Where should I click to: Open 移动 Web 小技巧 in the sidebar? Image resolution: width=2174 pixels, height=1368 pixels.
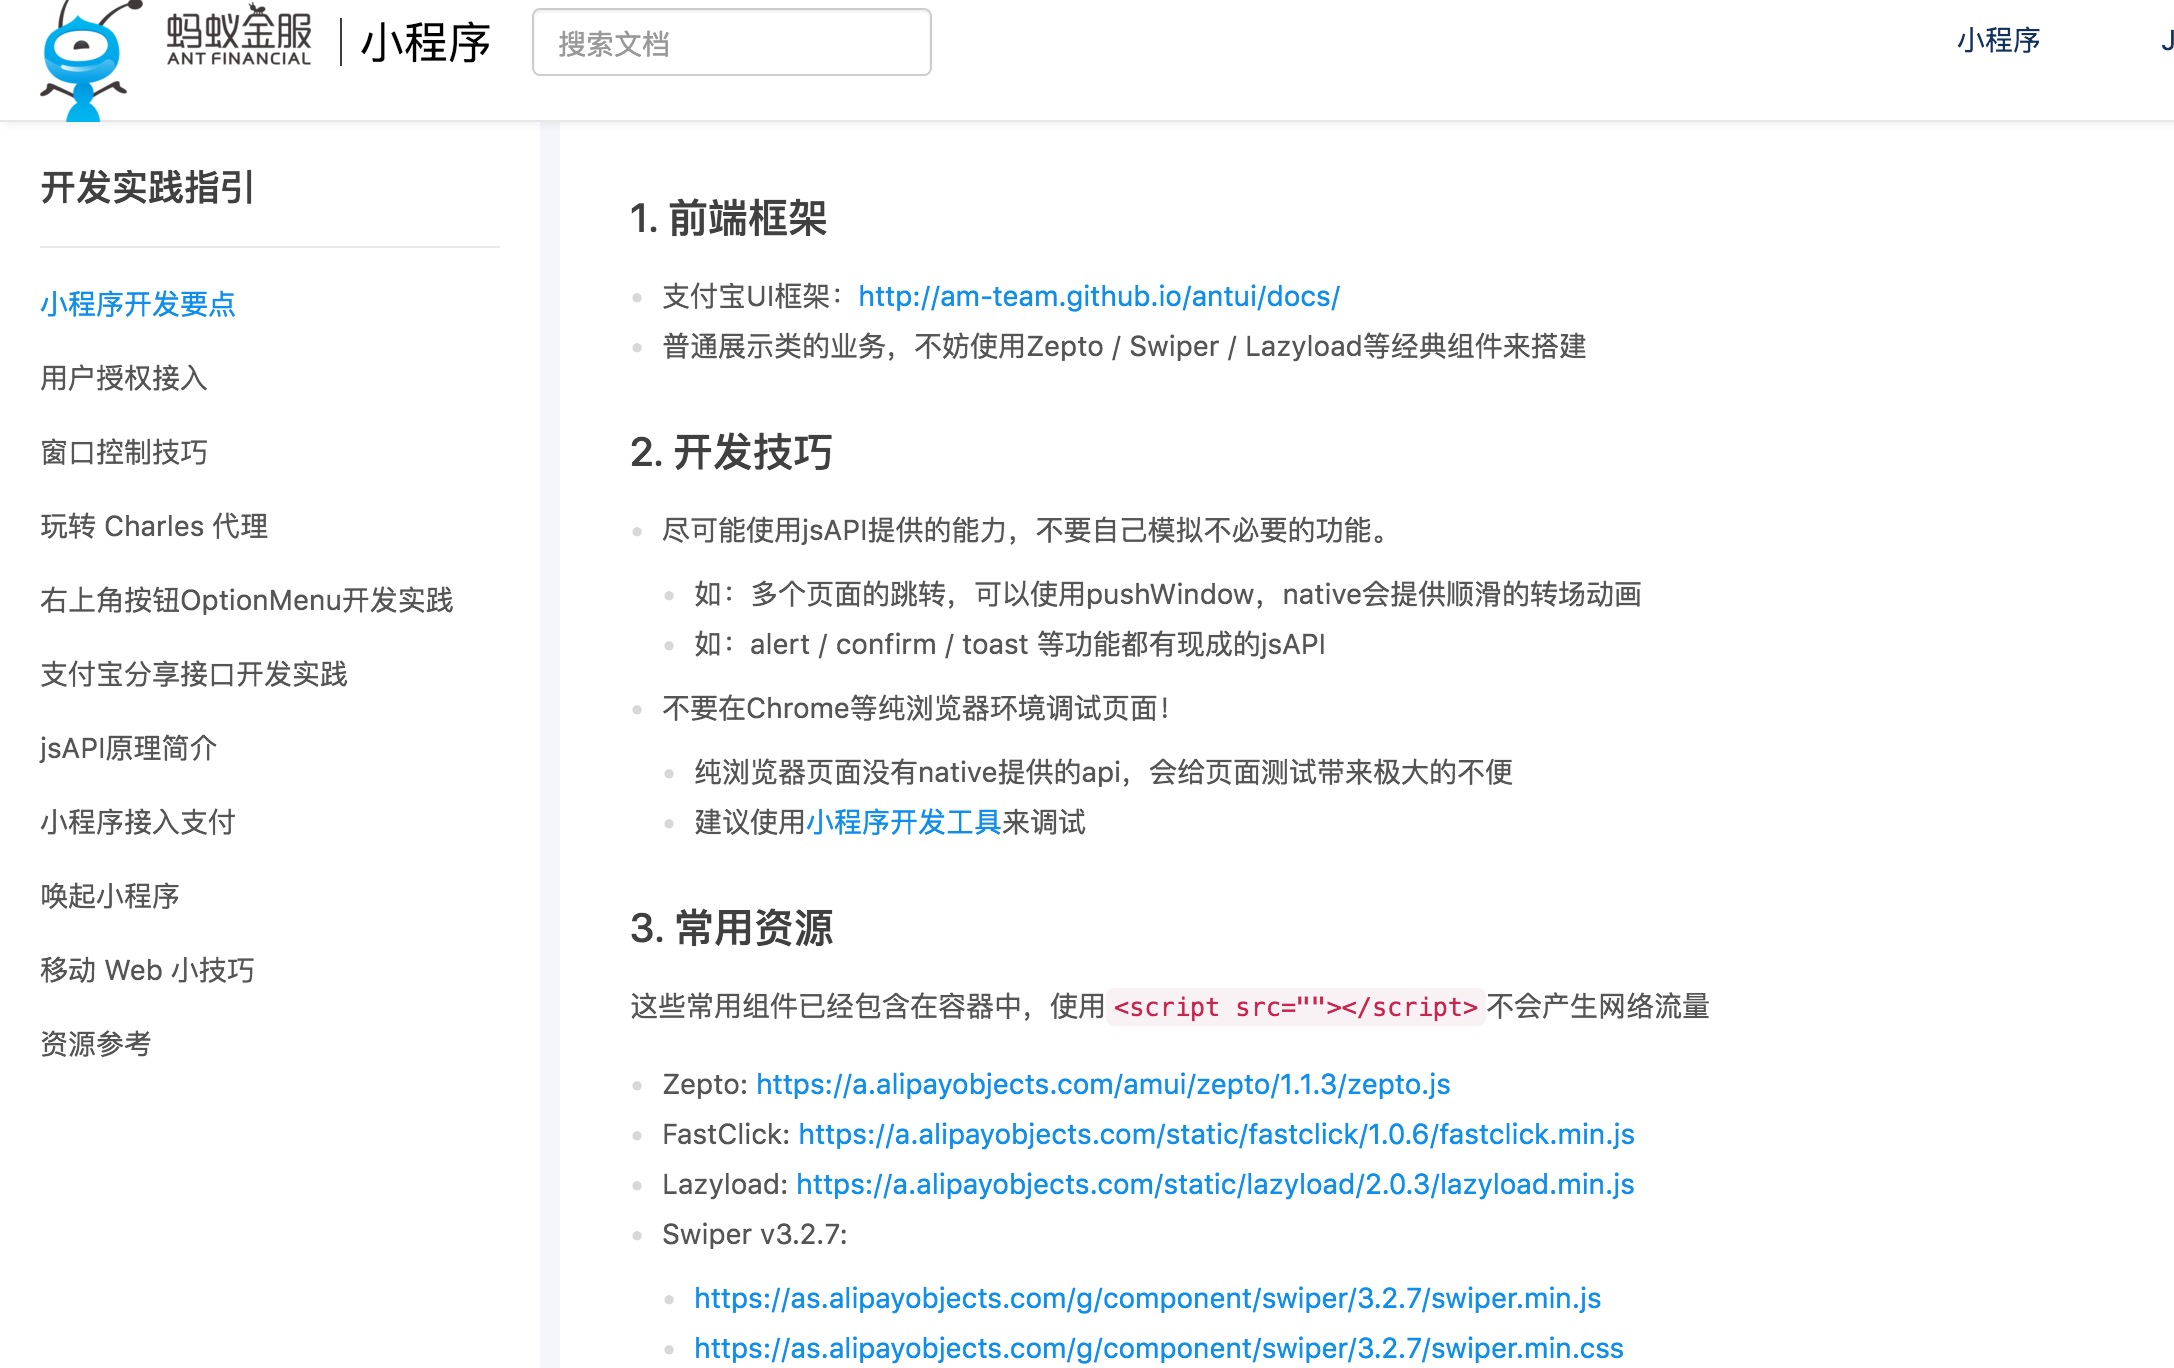click(x=147, y=970)
